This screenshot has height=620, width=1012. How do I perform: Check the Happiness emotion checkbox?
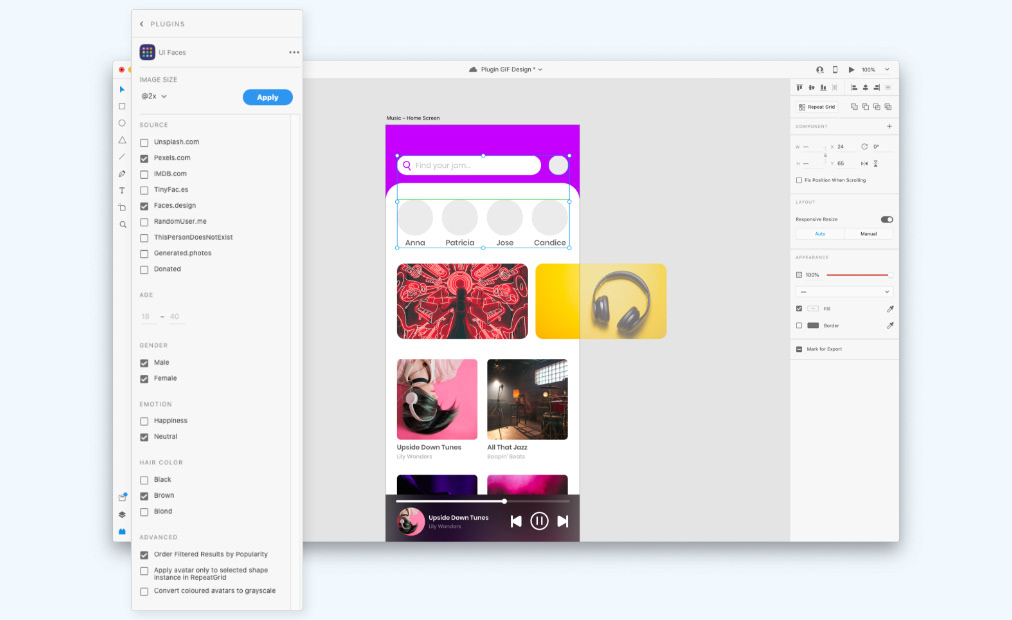coord(144,421)
